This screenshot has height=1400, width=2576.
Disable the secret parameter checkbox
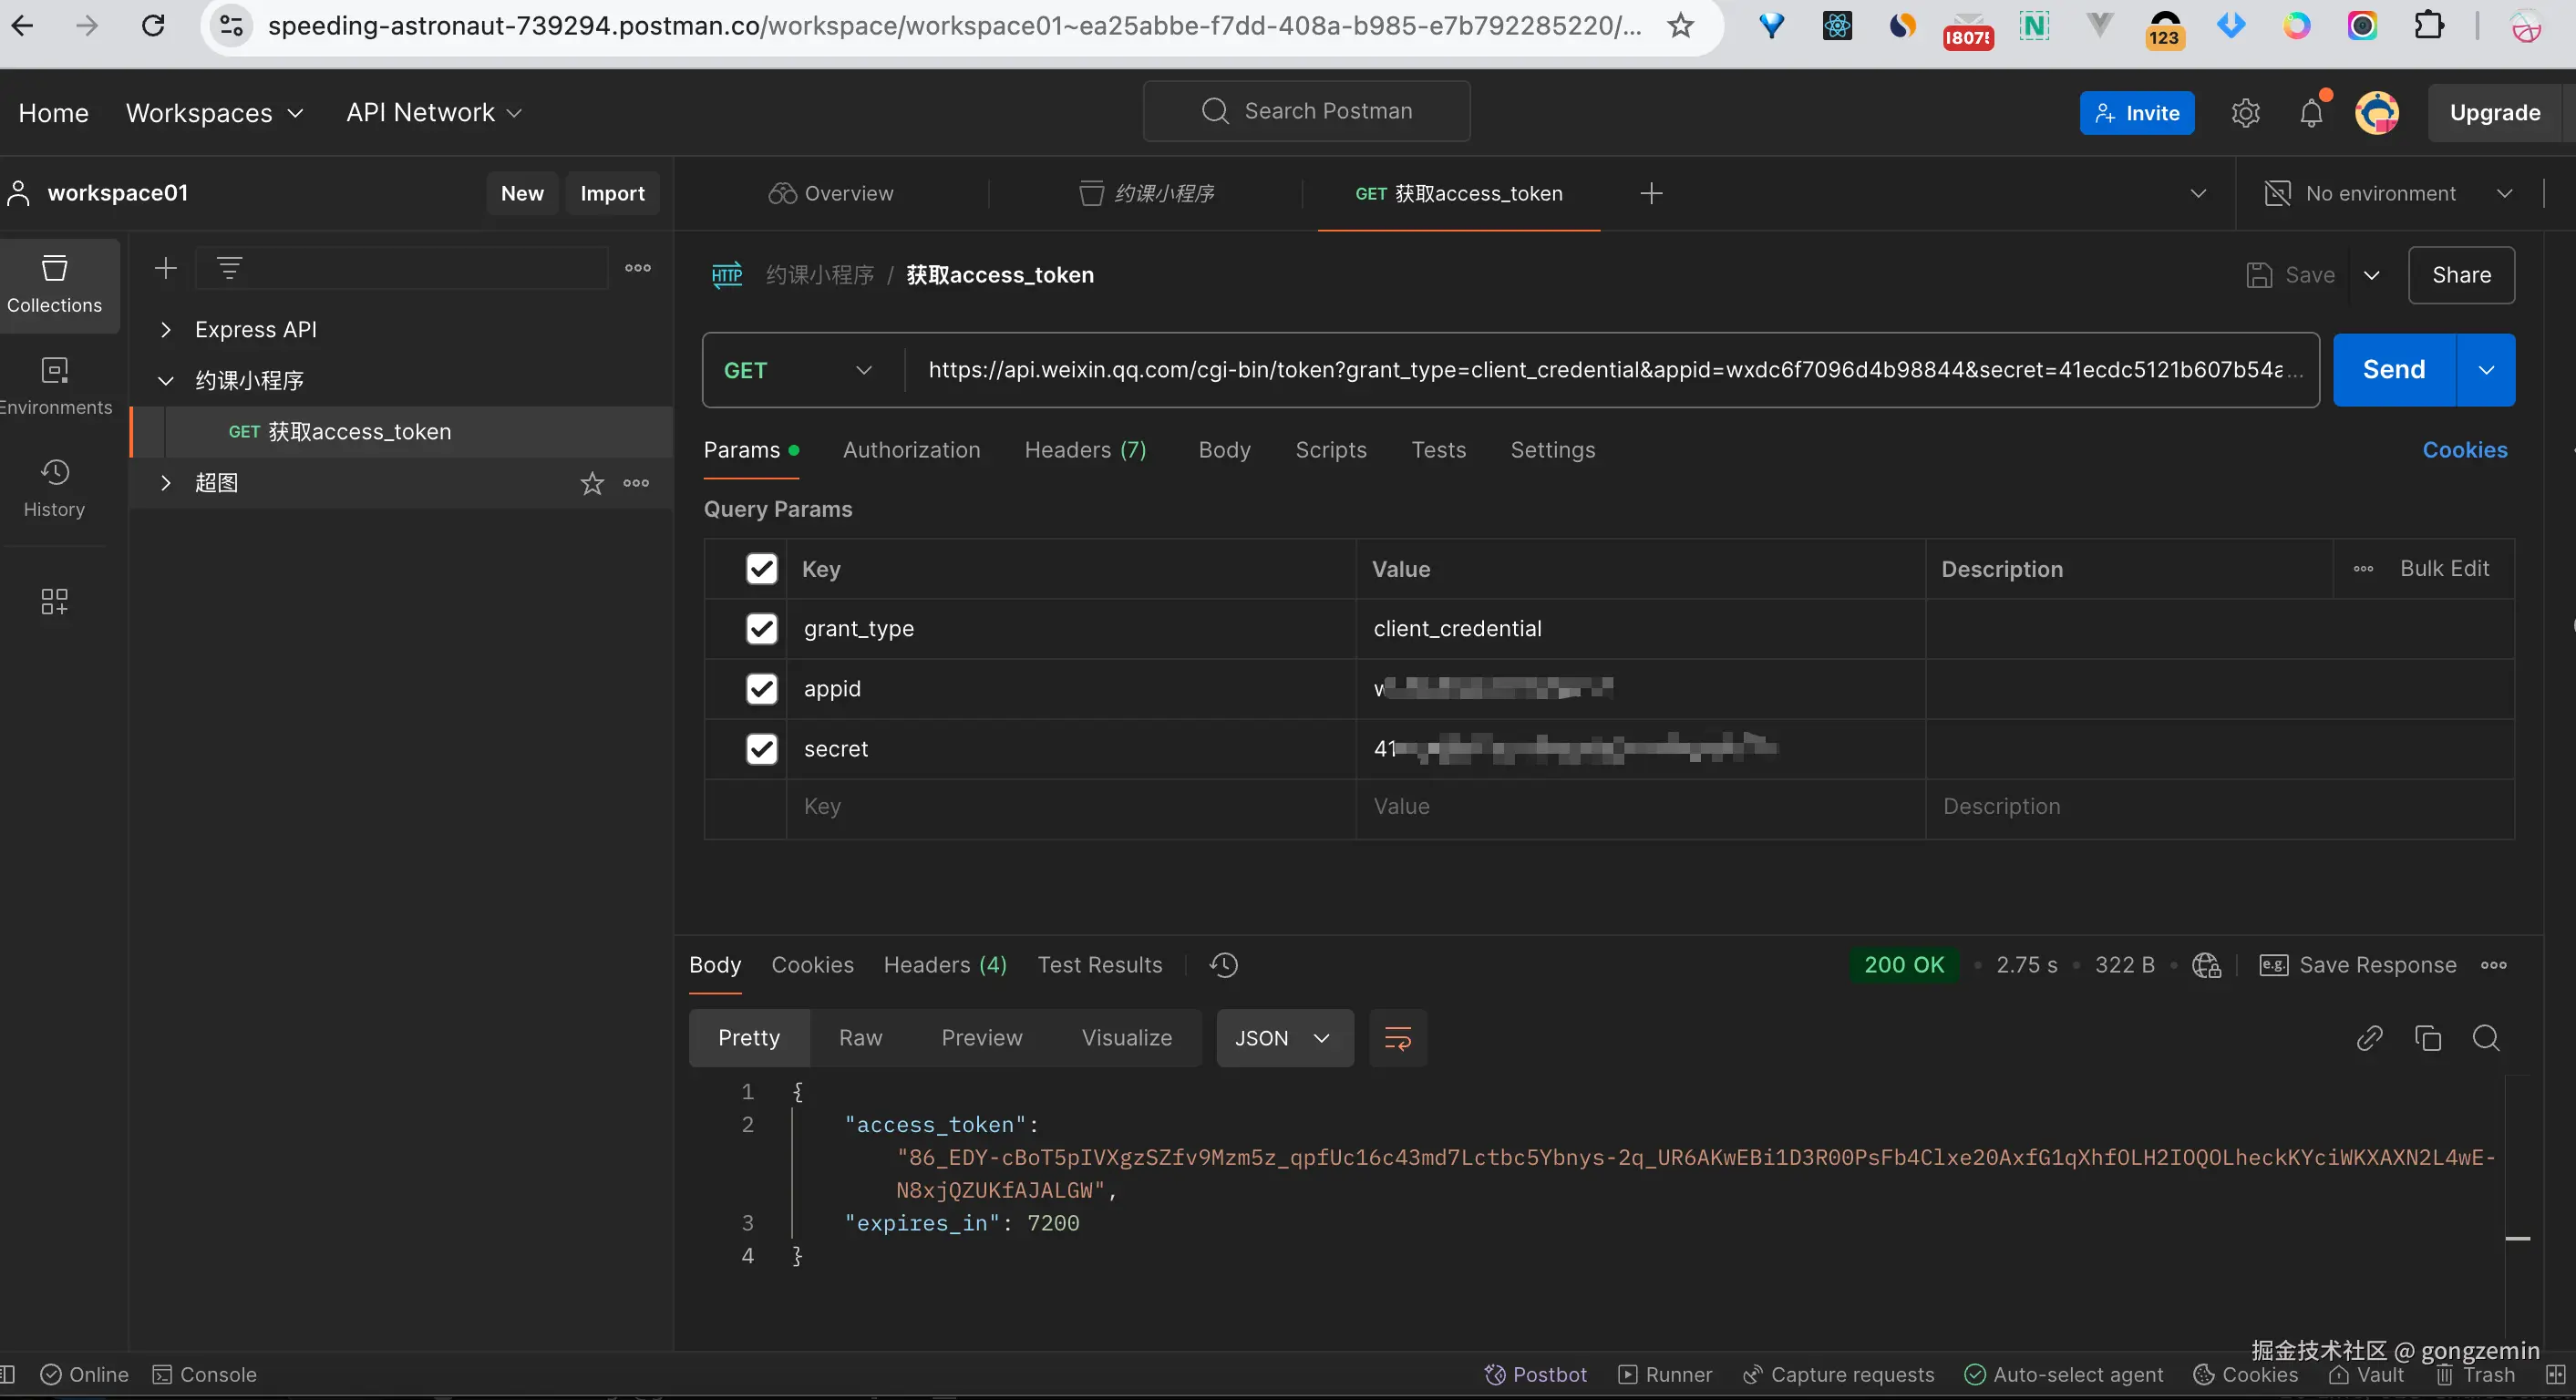762,749
